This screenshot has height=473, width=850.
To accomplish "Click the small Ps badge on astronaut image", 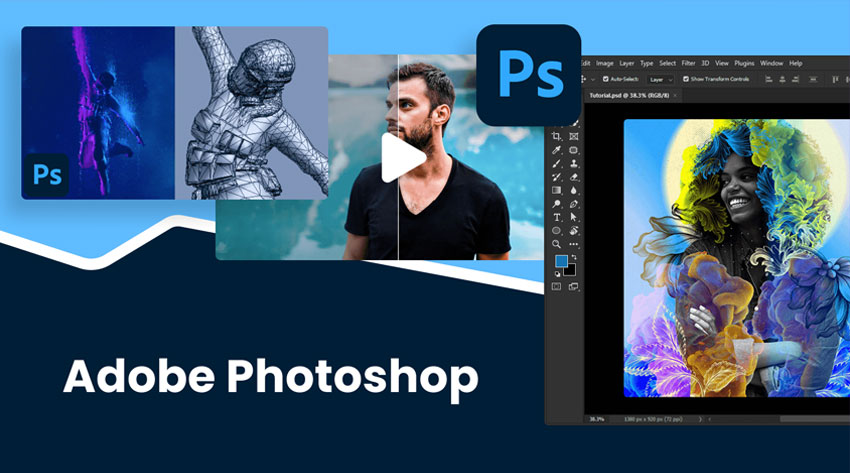I will (x=47, y=175).
